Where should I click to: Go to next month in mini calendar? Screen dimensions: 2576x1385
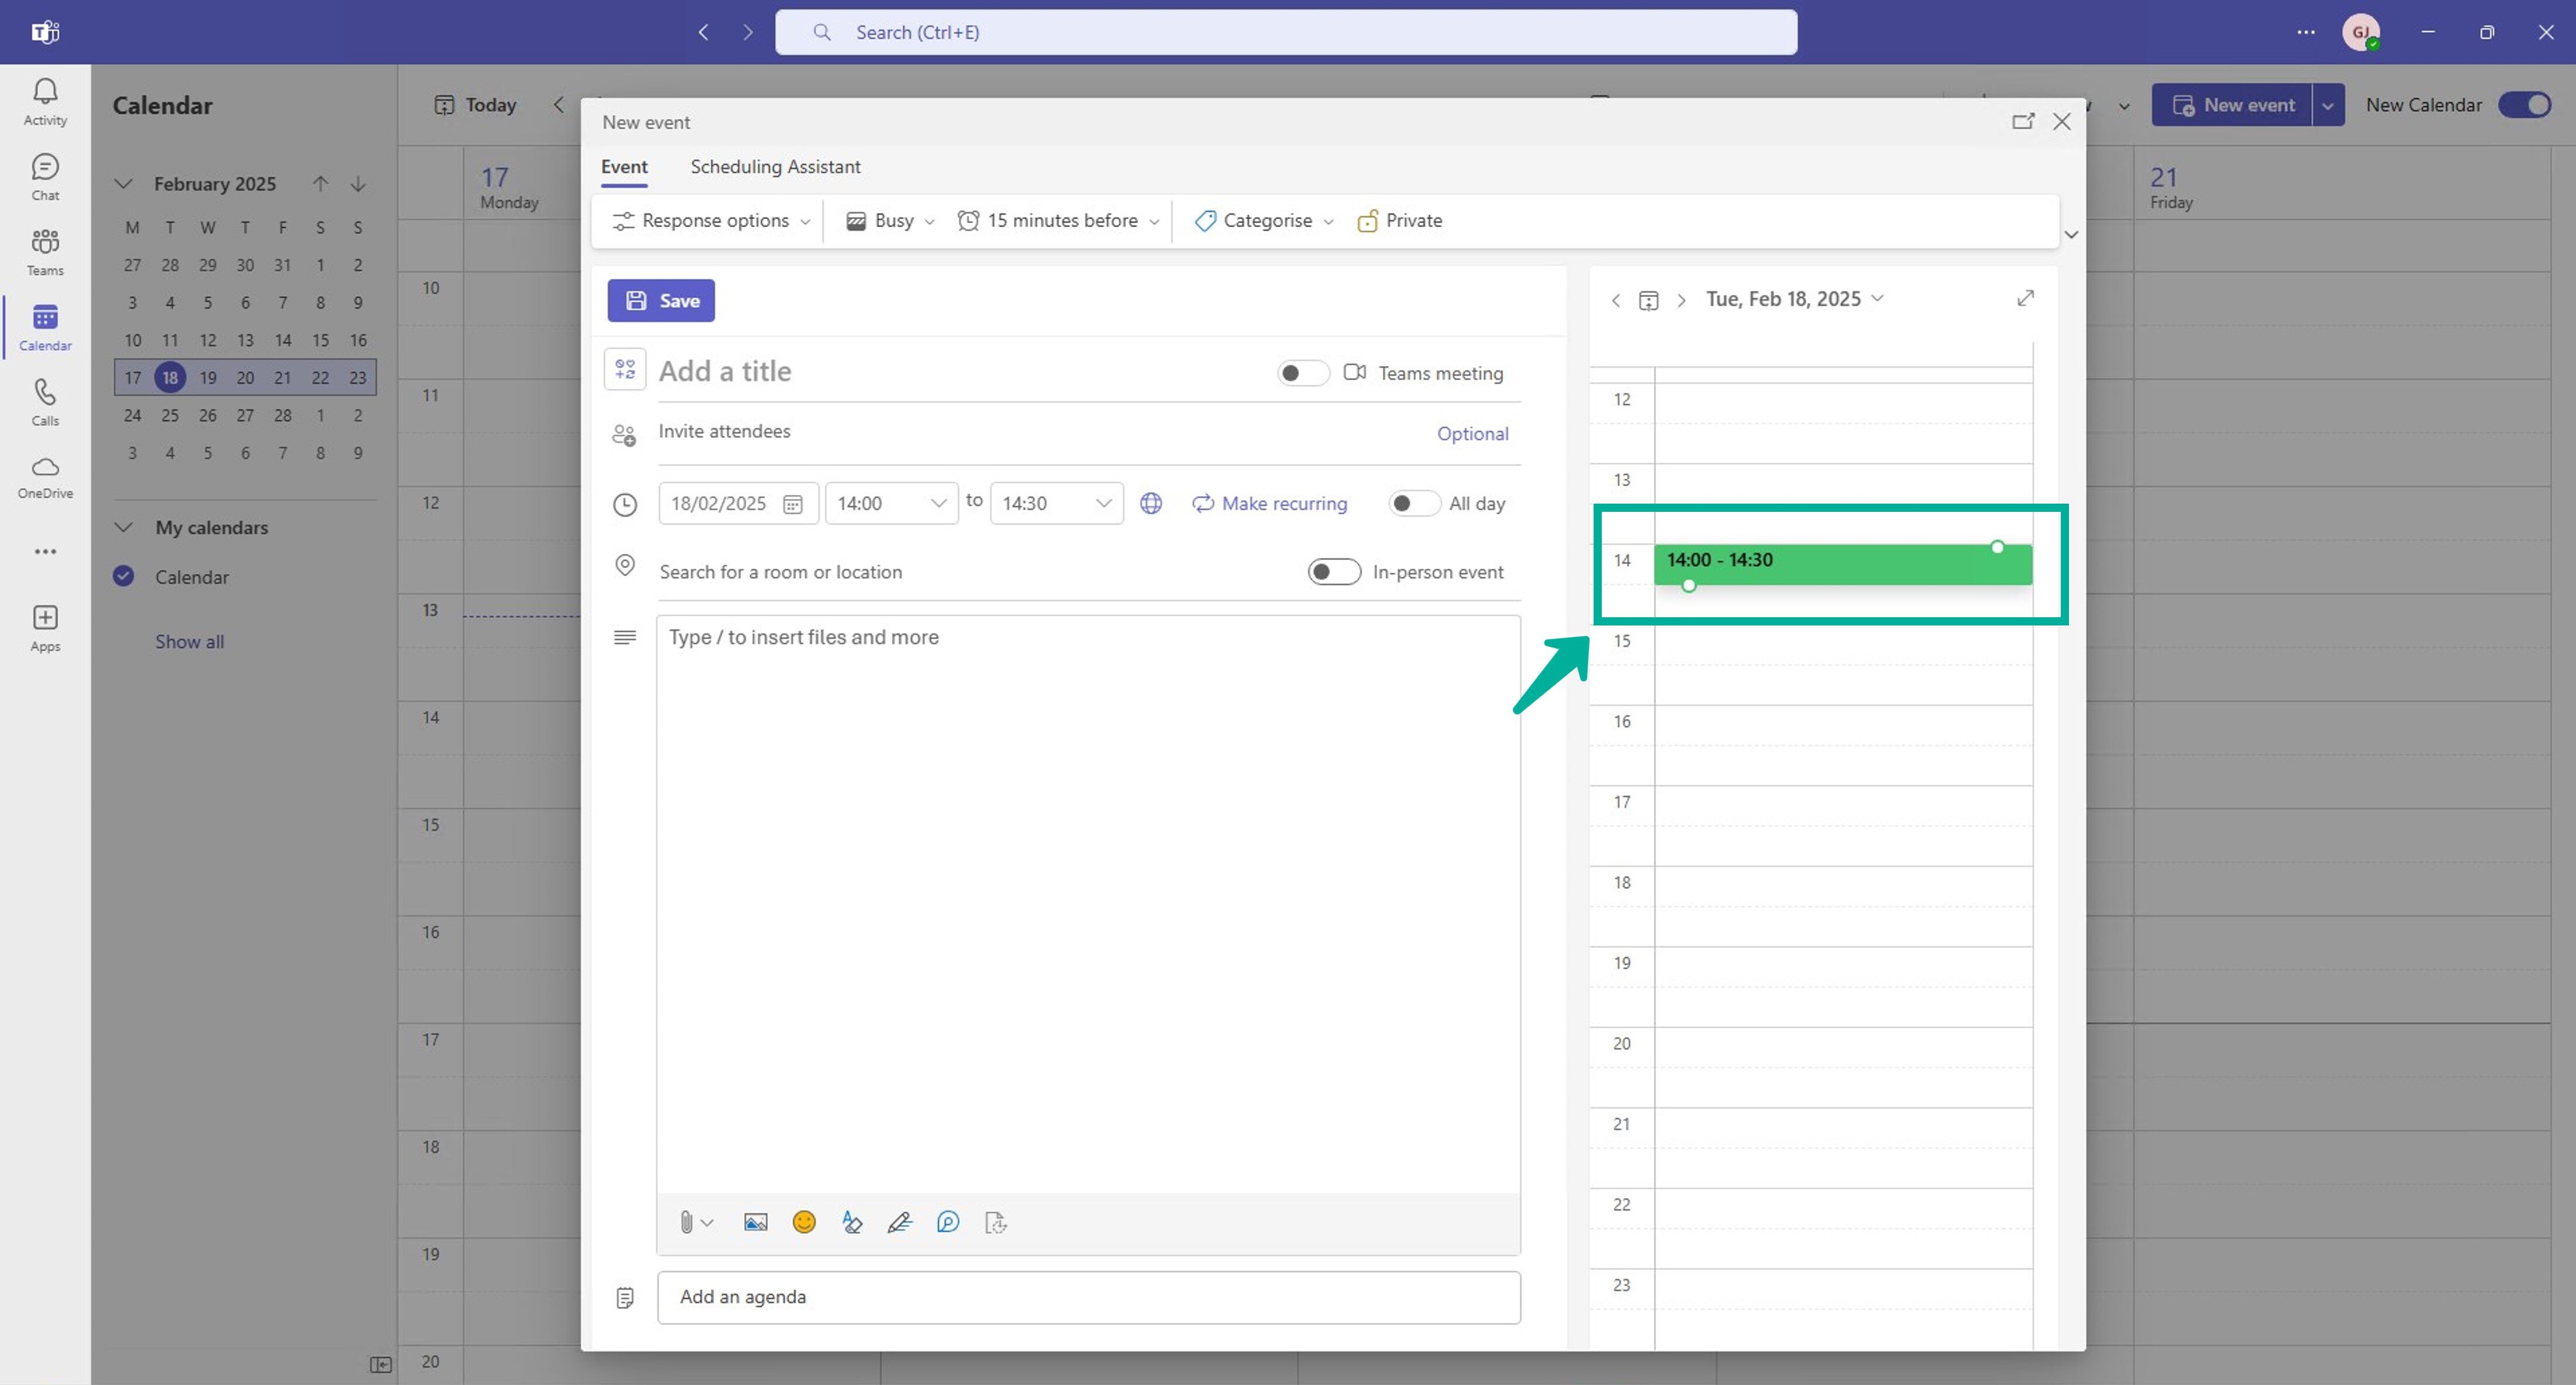pos(358,183)
